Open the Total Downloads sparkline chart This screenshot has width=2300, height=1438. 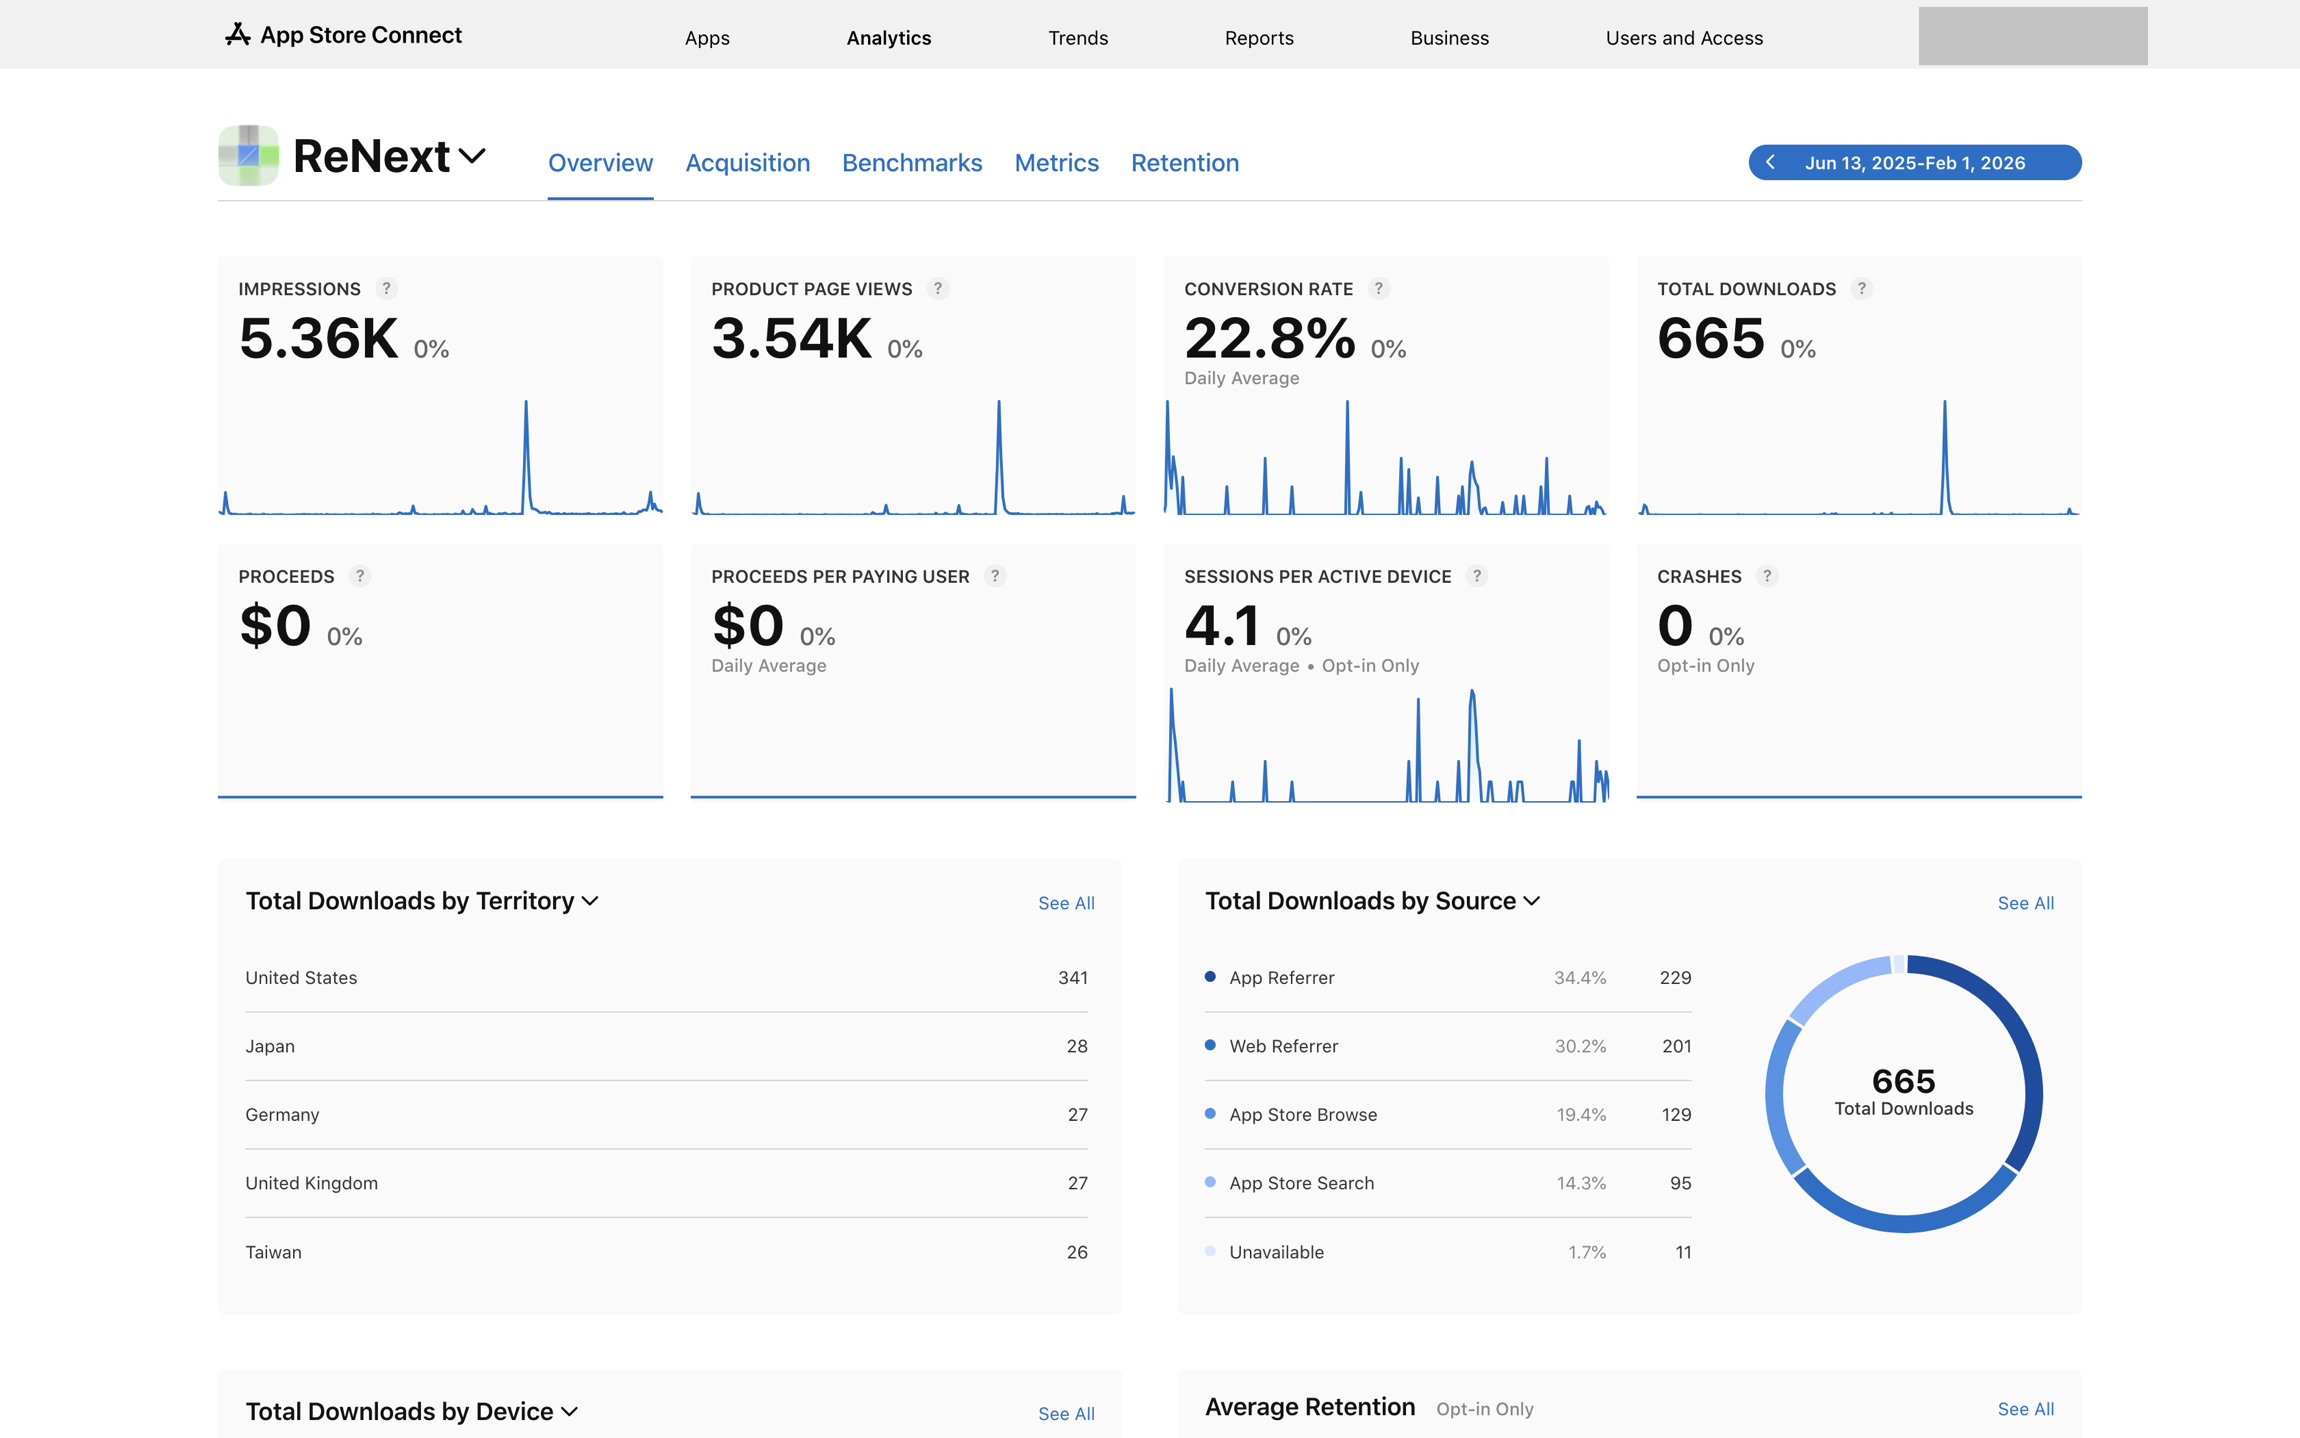[1859, 457]
